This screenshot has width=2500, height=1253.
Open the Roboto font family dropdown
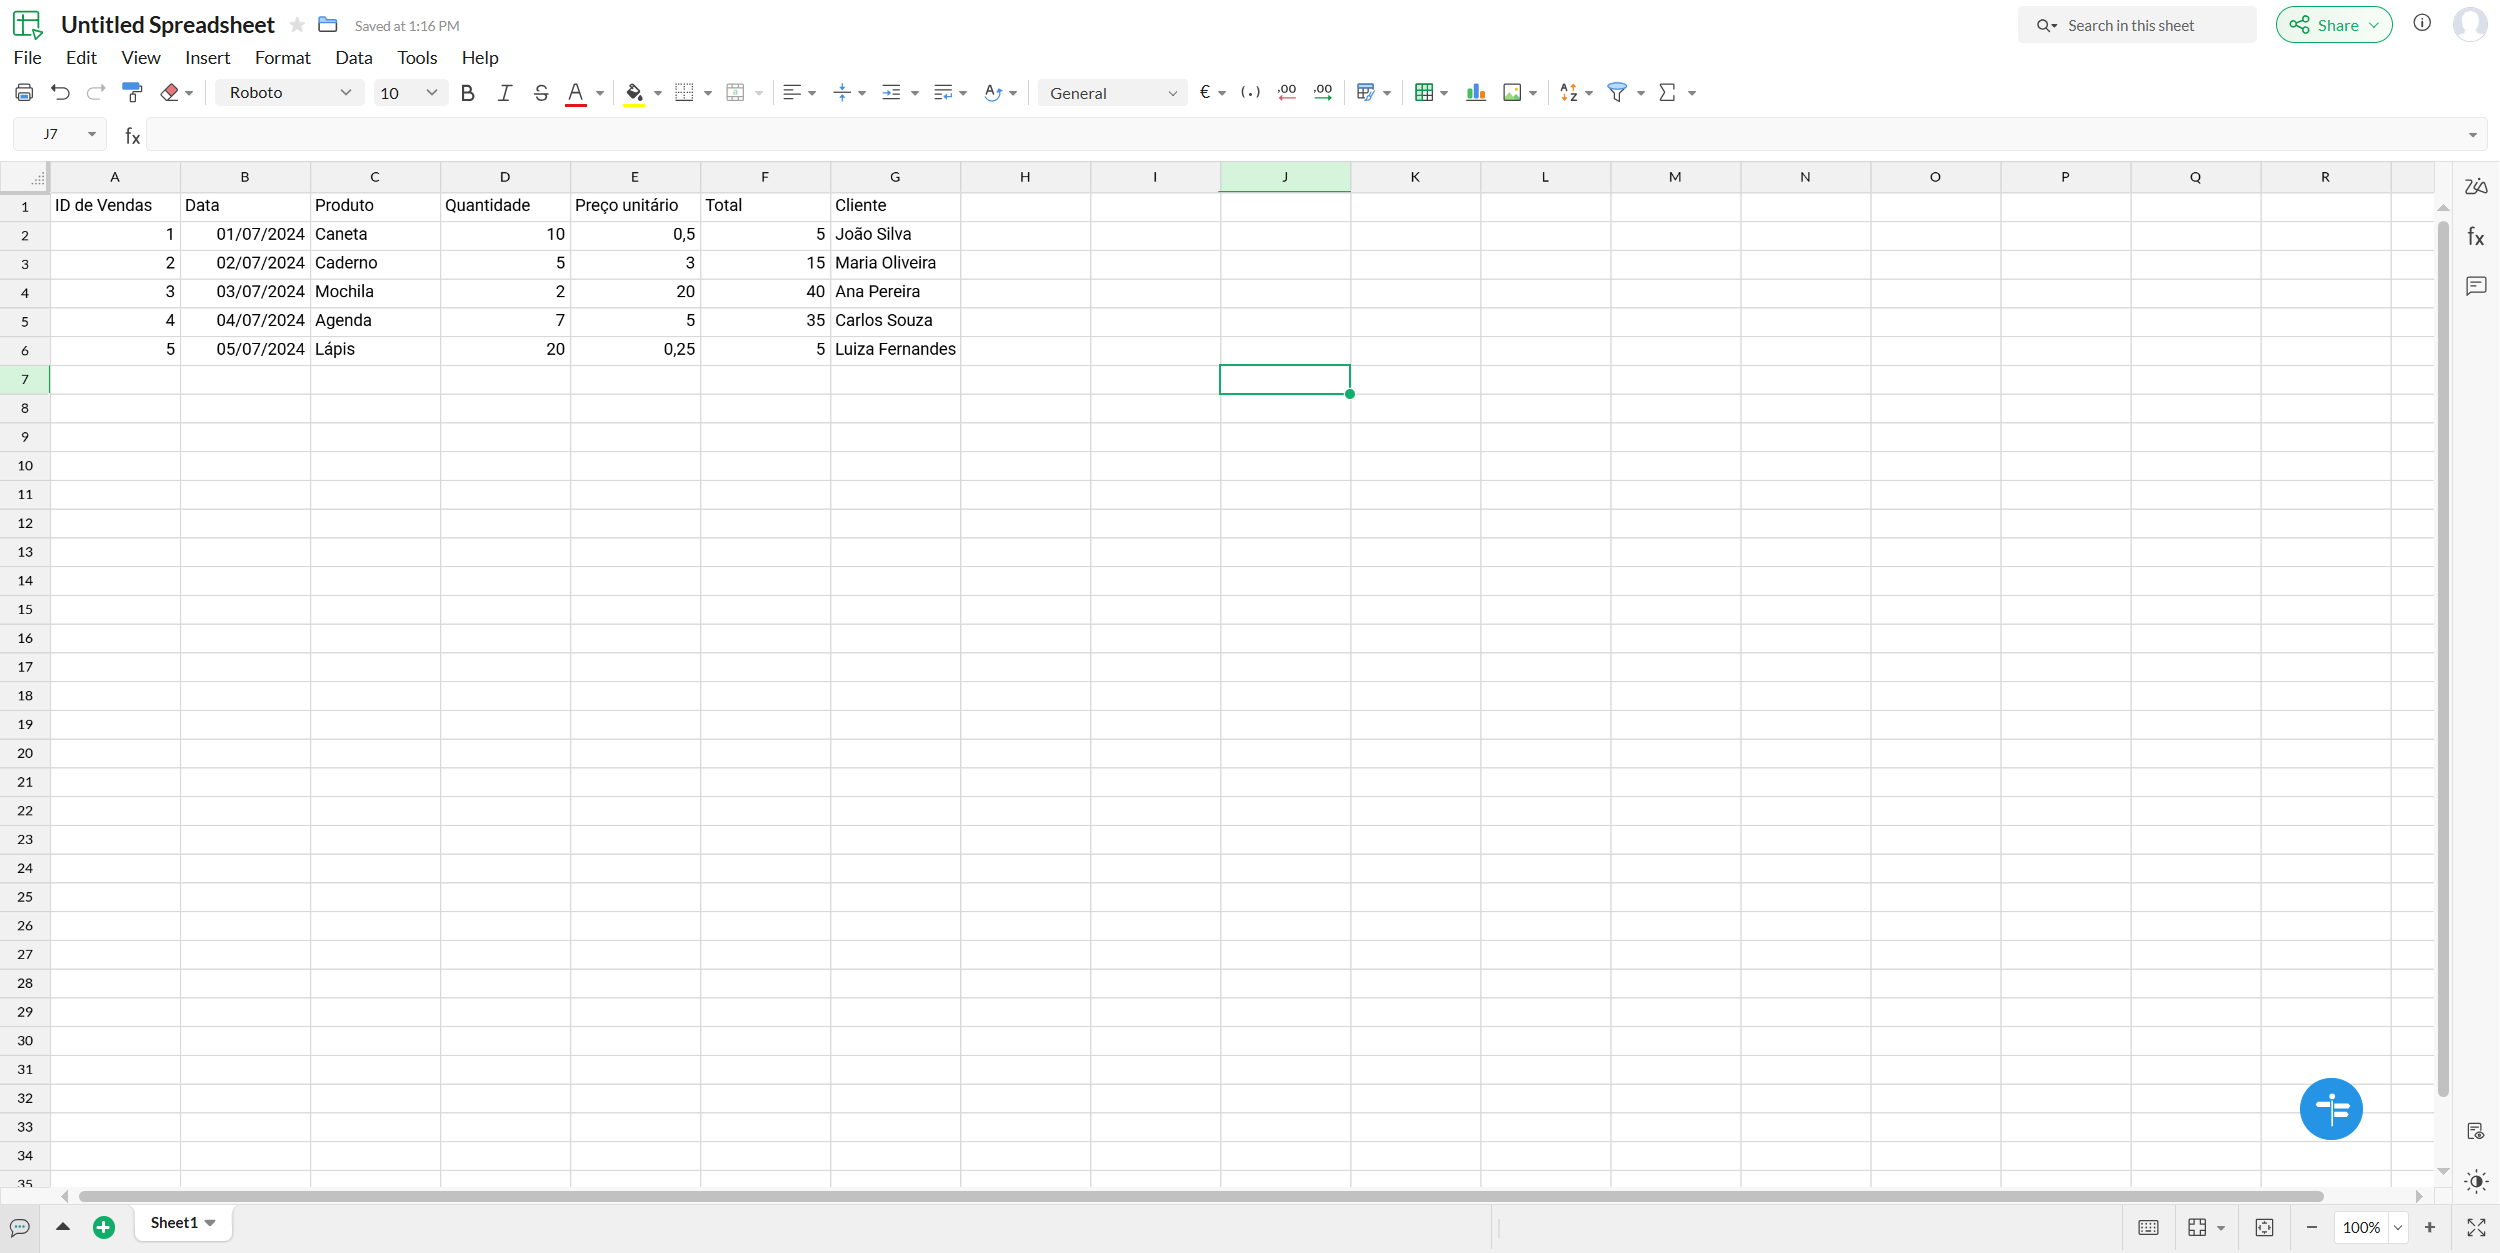tap(289, 93)
